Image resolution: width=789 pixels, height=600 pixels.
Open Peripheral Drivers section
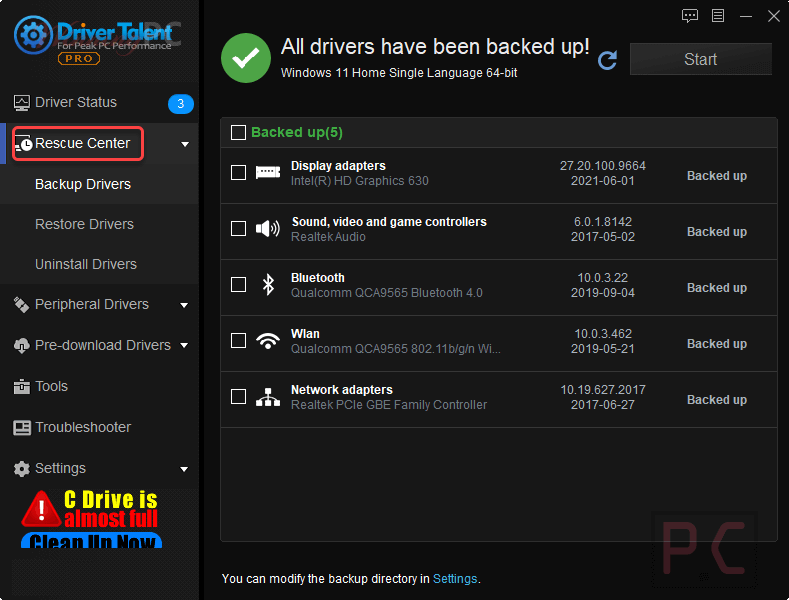point(99,305)
